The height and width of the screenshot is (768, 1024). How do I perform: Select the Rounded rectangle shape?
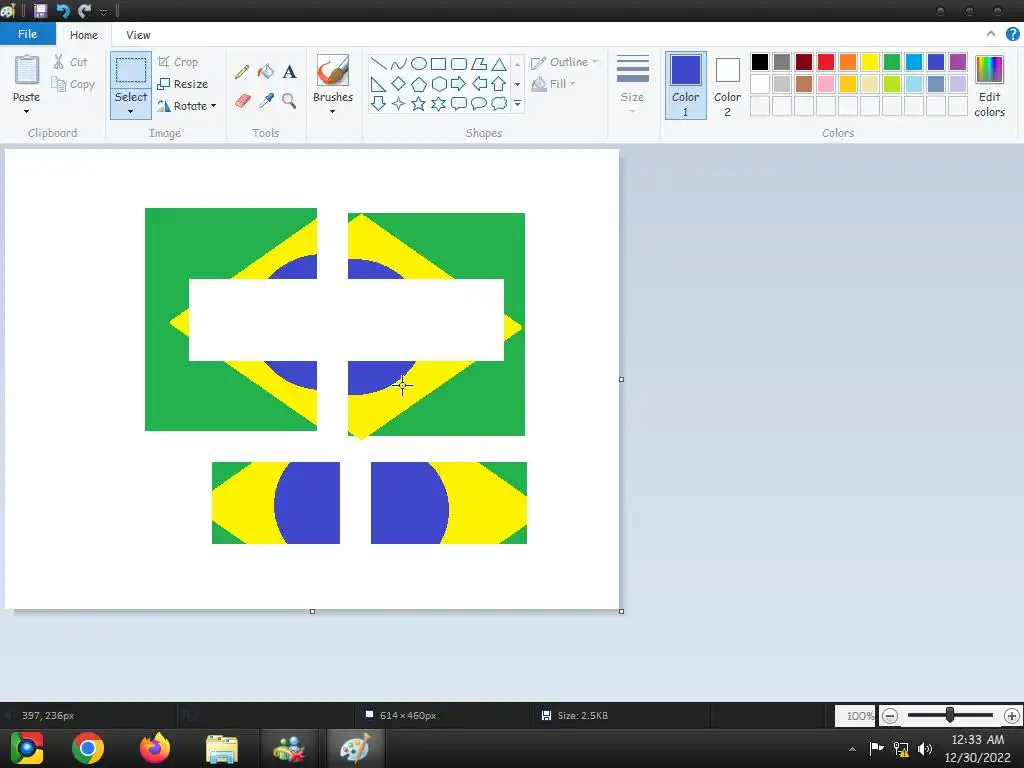pyautogui.click(x=459, y=63)
